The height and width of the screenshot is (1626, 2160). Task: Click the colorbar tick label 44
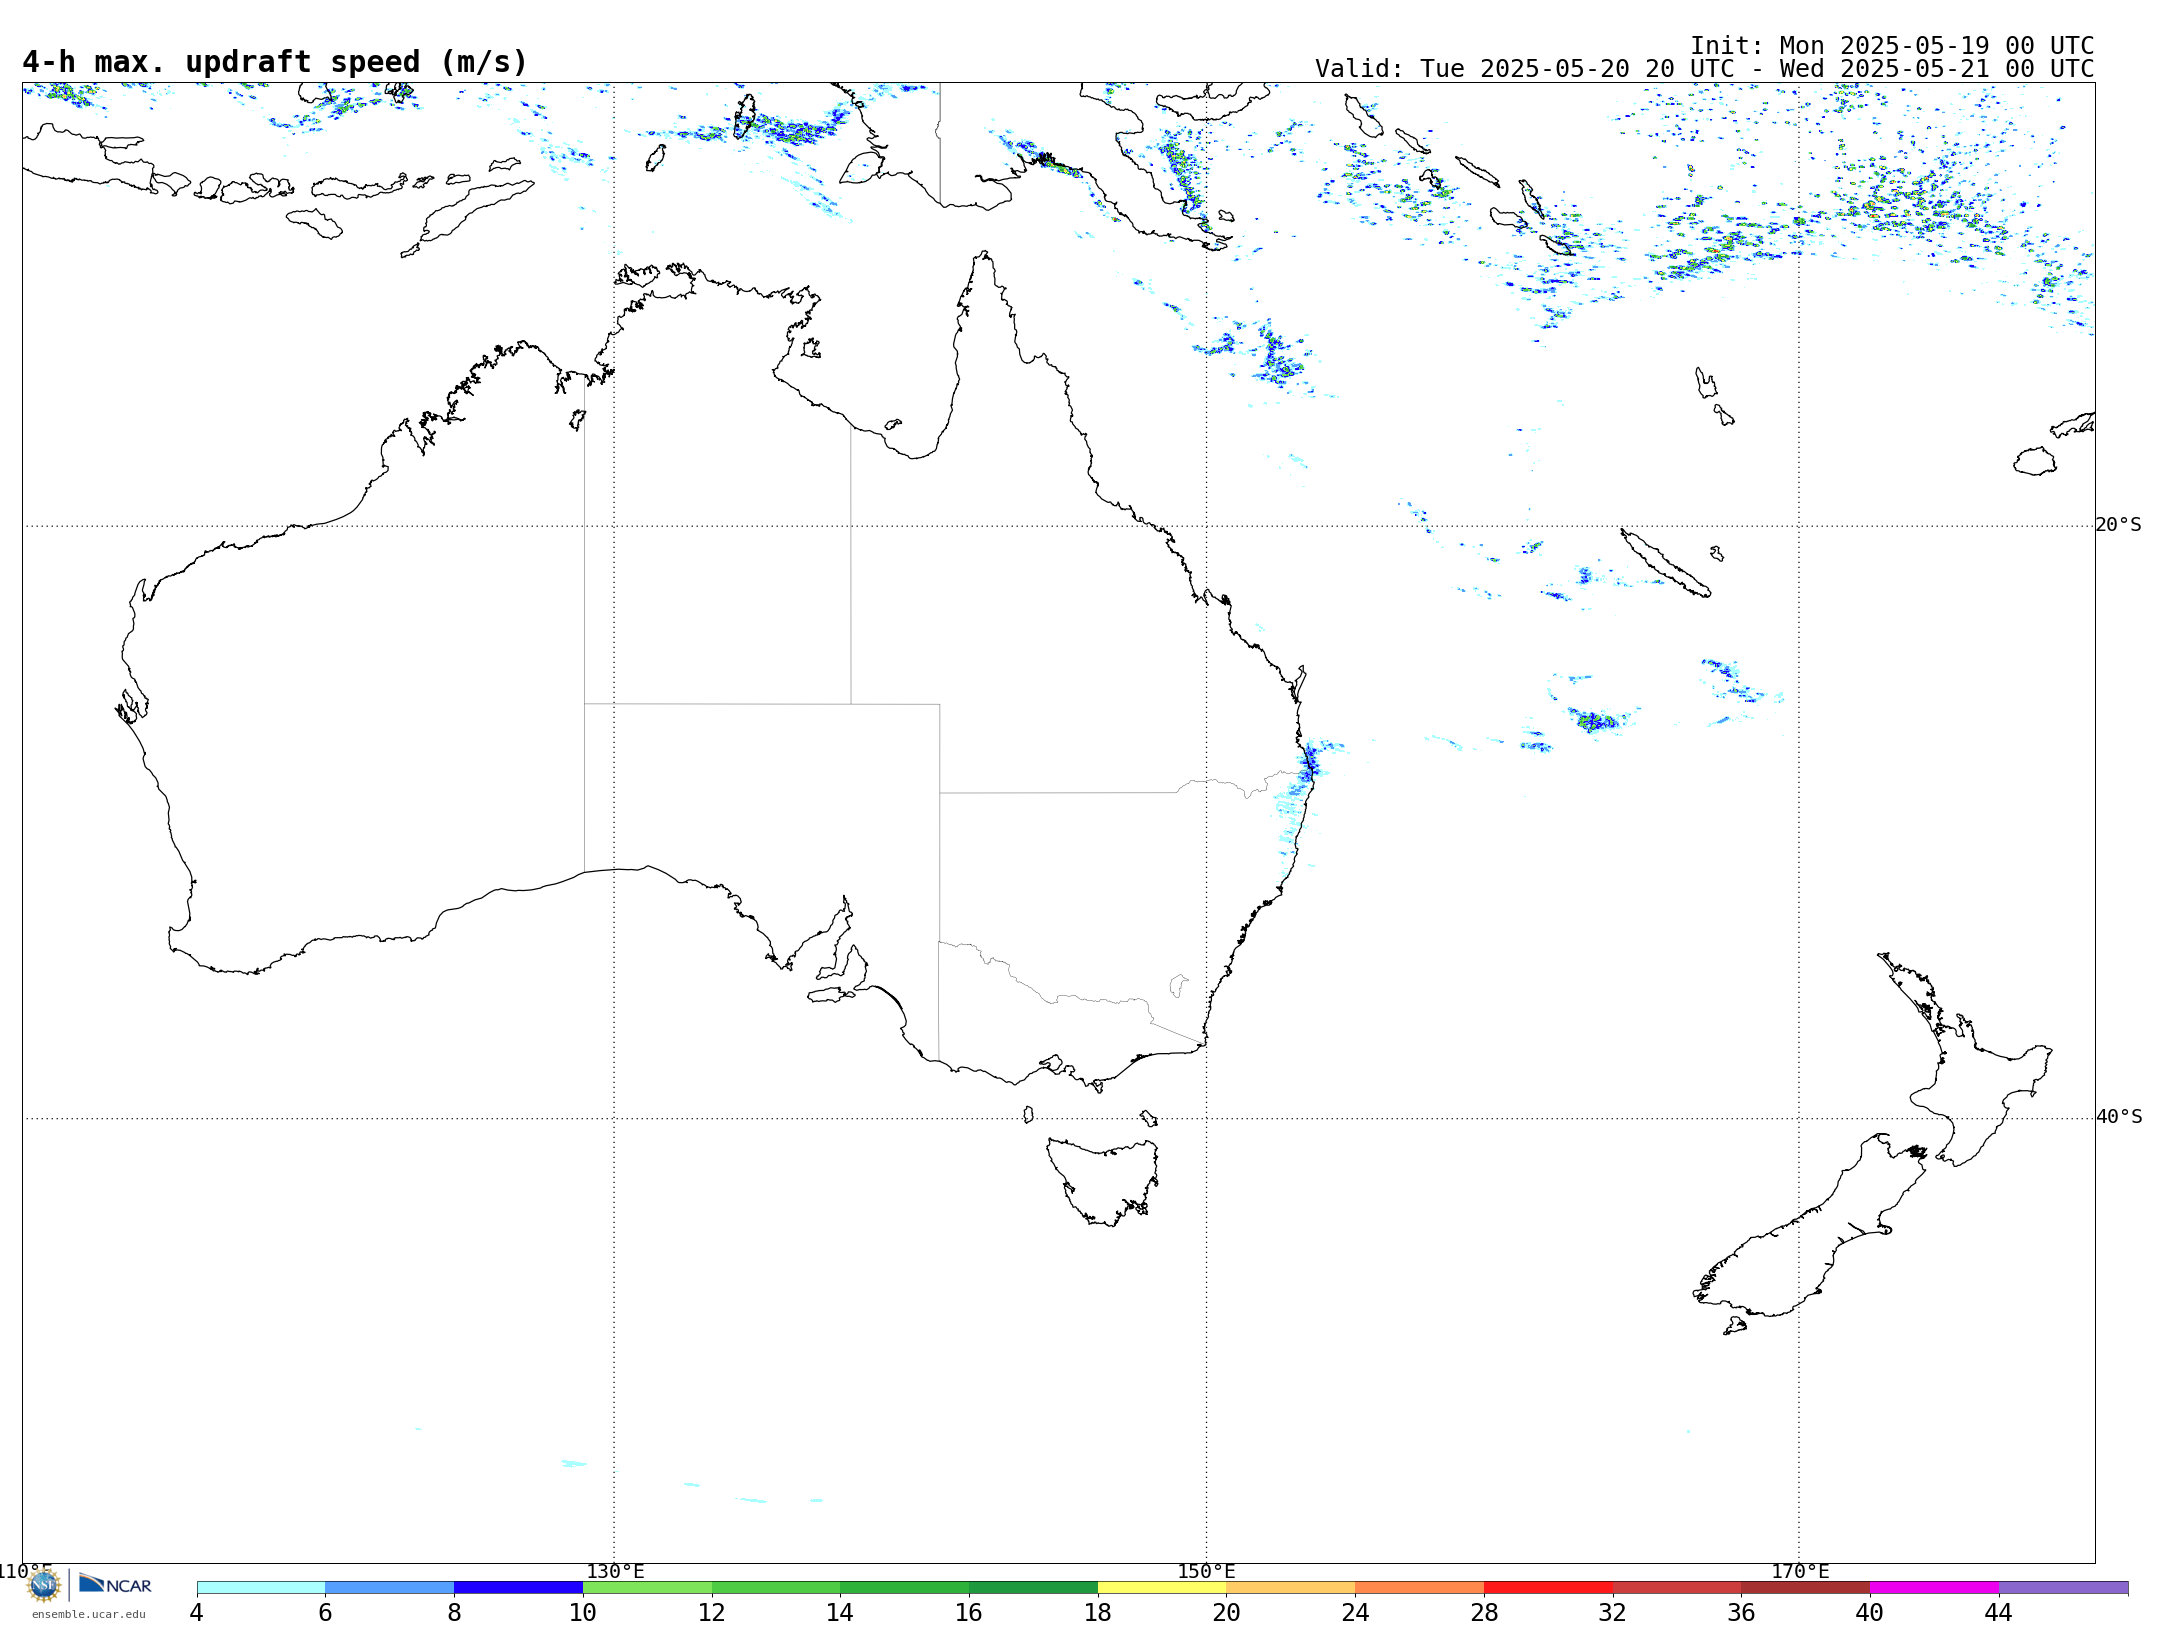click(x=1998, y=1612)
